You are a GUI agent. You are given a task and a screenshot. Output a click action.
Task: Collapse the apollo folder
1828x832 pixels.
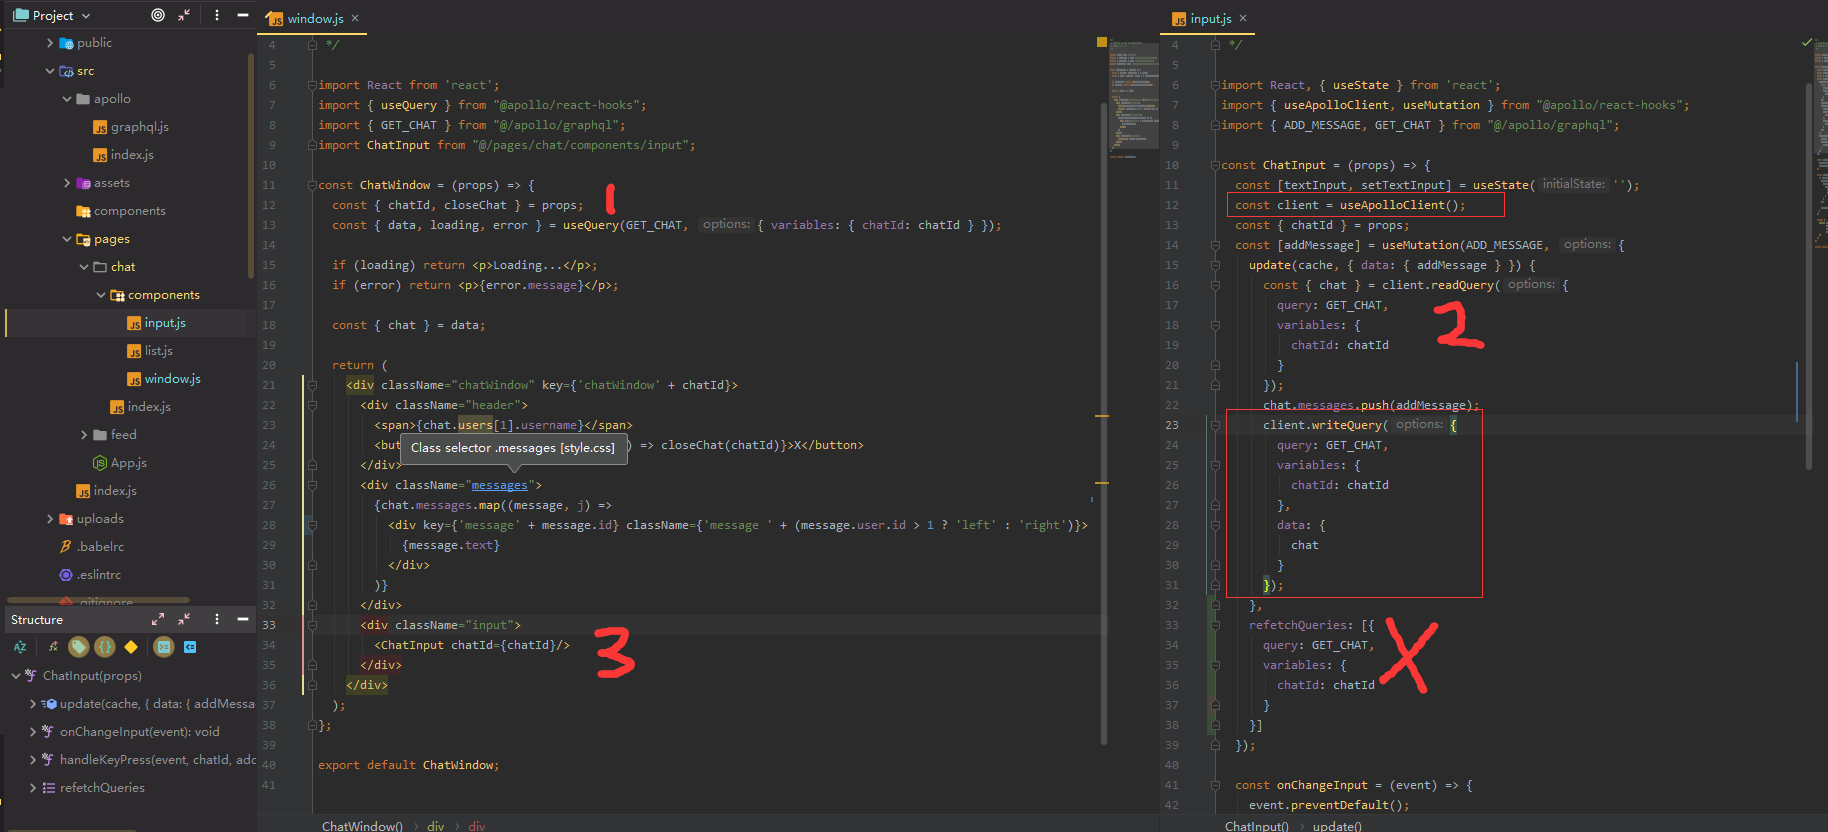pyautogui.click(x=67, y=99)
